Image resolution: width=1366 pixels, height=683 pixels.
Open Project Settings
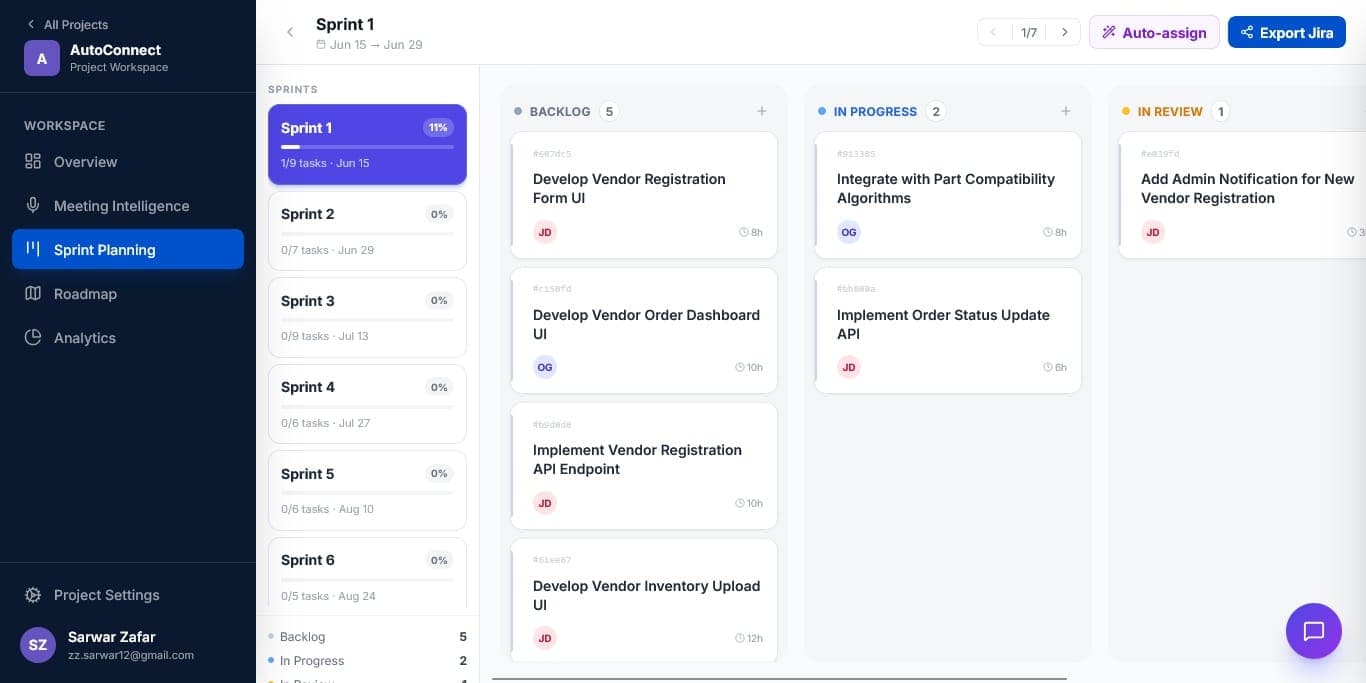[128, 595]
